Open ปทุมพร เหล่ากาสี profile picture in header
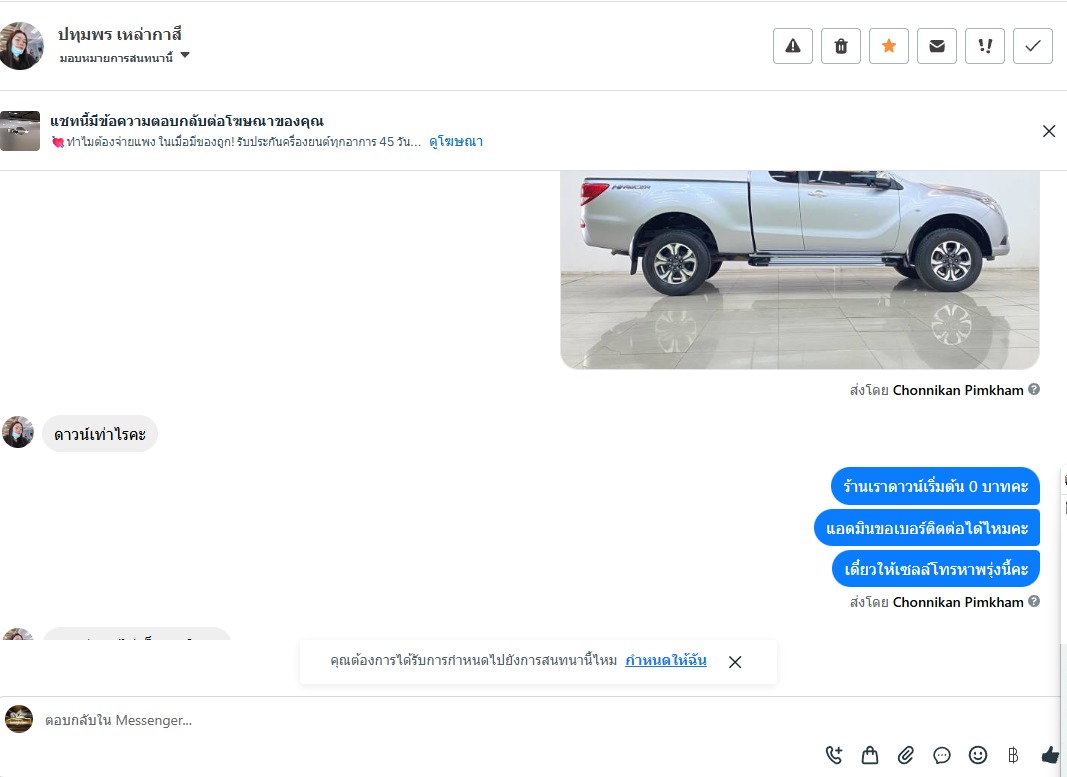This screenshot has height=777, width=1067. pos(21,46)
